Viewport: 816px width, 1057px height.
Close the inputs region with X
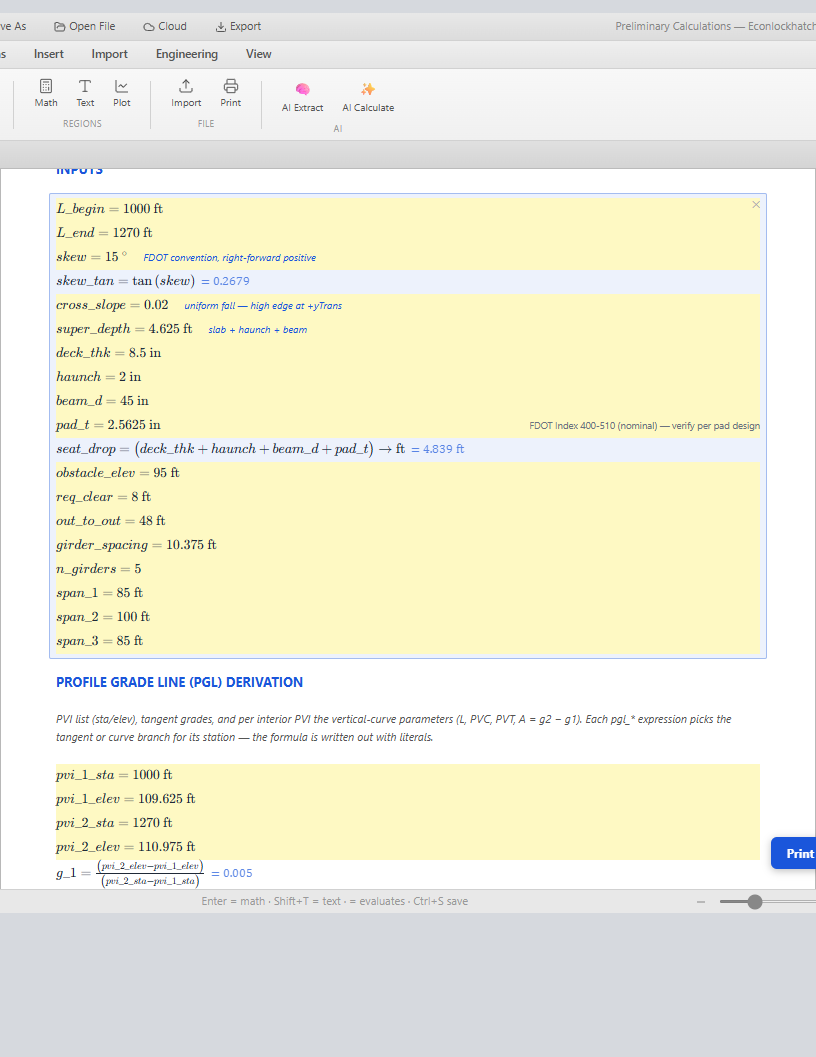coord(756,204)
